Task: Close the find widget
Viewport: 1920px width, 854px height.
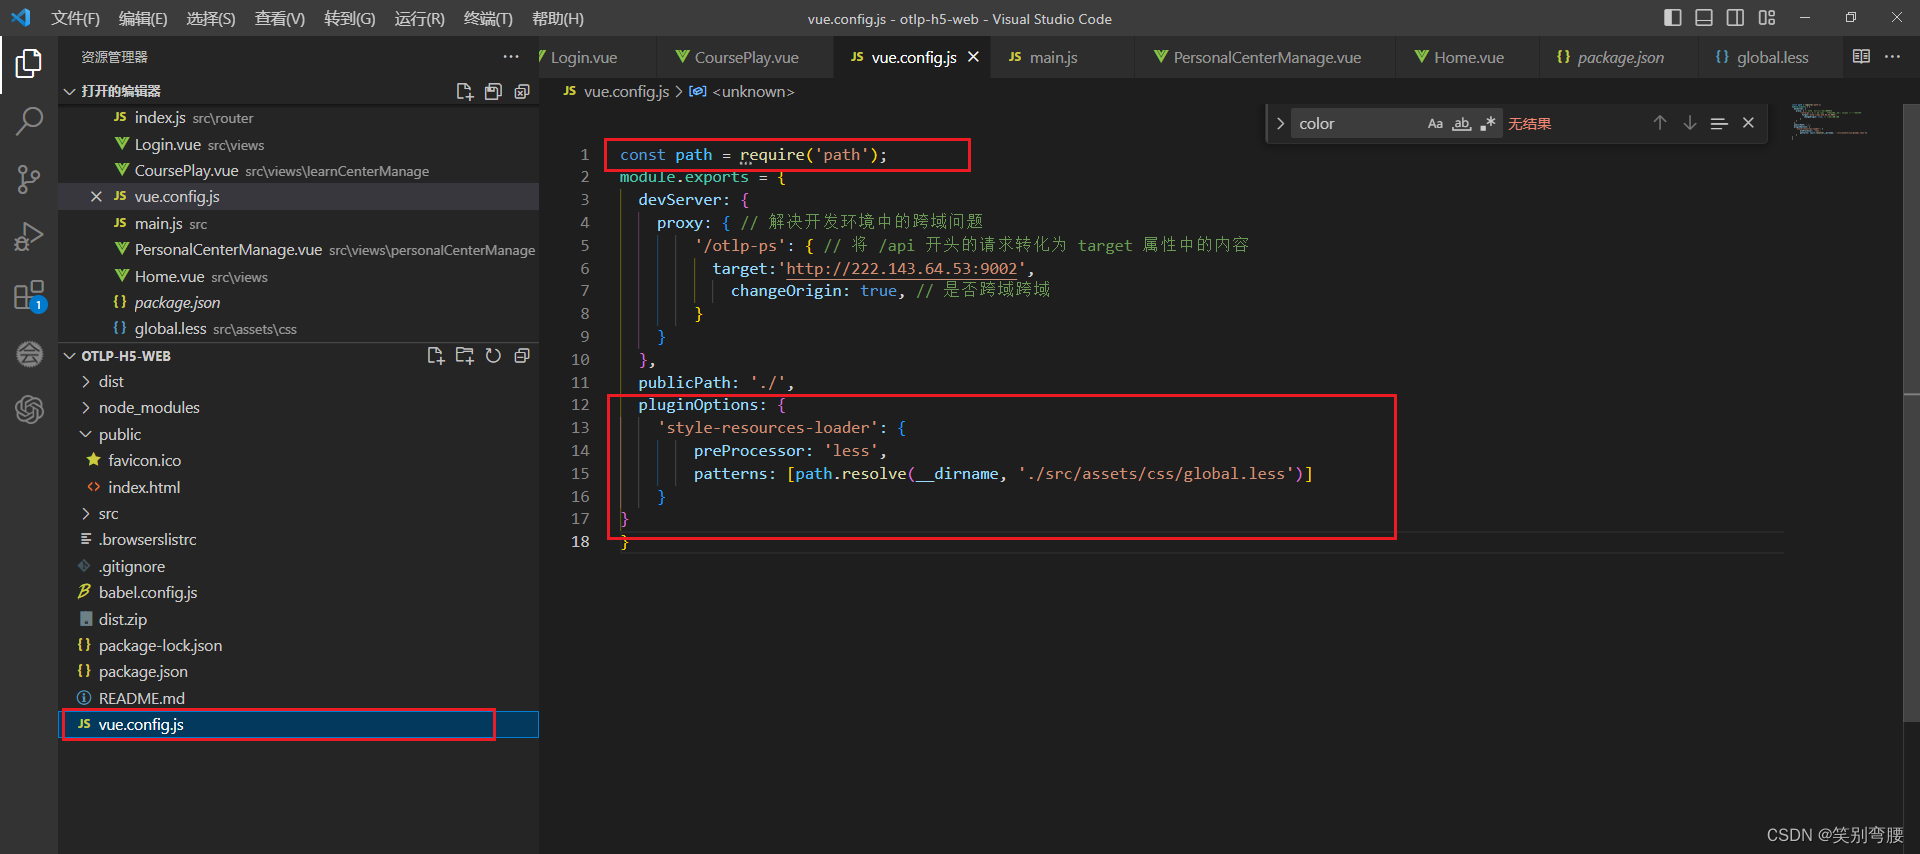Action: click(1748, 123)
